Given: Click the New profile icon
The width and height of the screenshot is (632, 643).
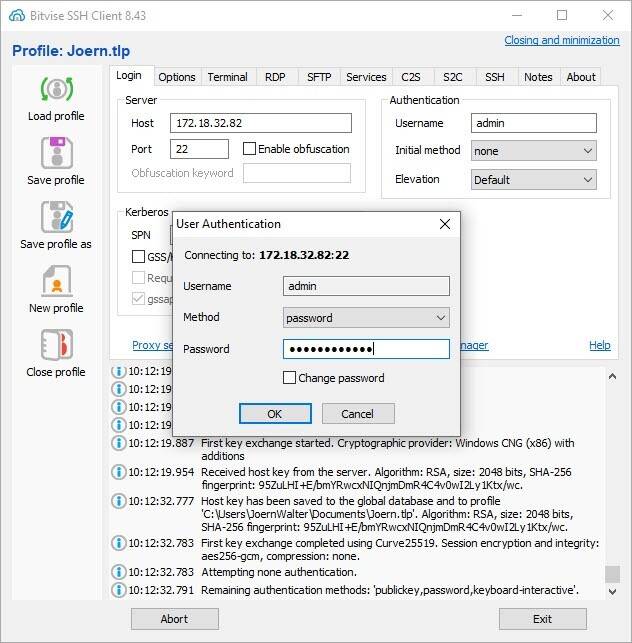Looking at the screenshot, I should [56, 281].
